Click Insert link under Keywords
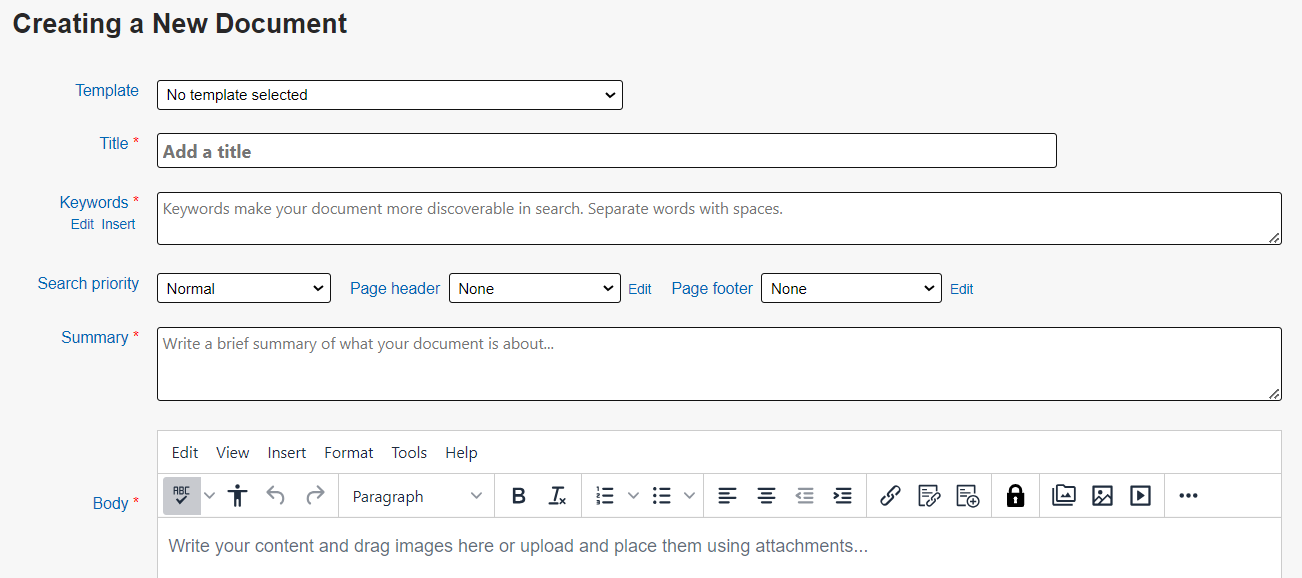Image resolution: width=1302 pixels, height=578 pixels. click(118, 225)
